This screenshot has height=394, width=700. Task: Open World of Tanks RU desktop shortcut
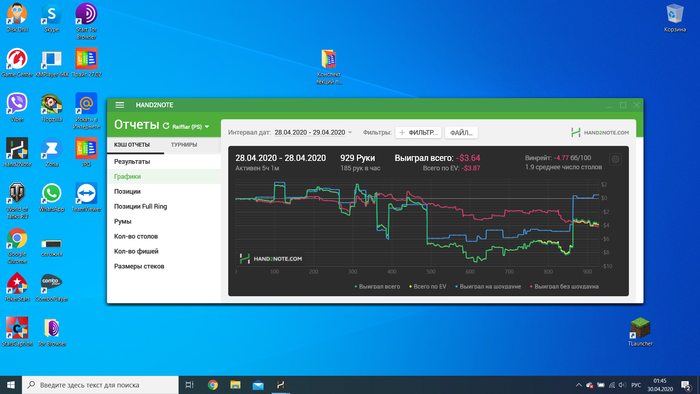(17, 200)
